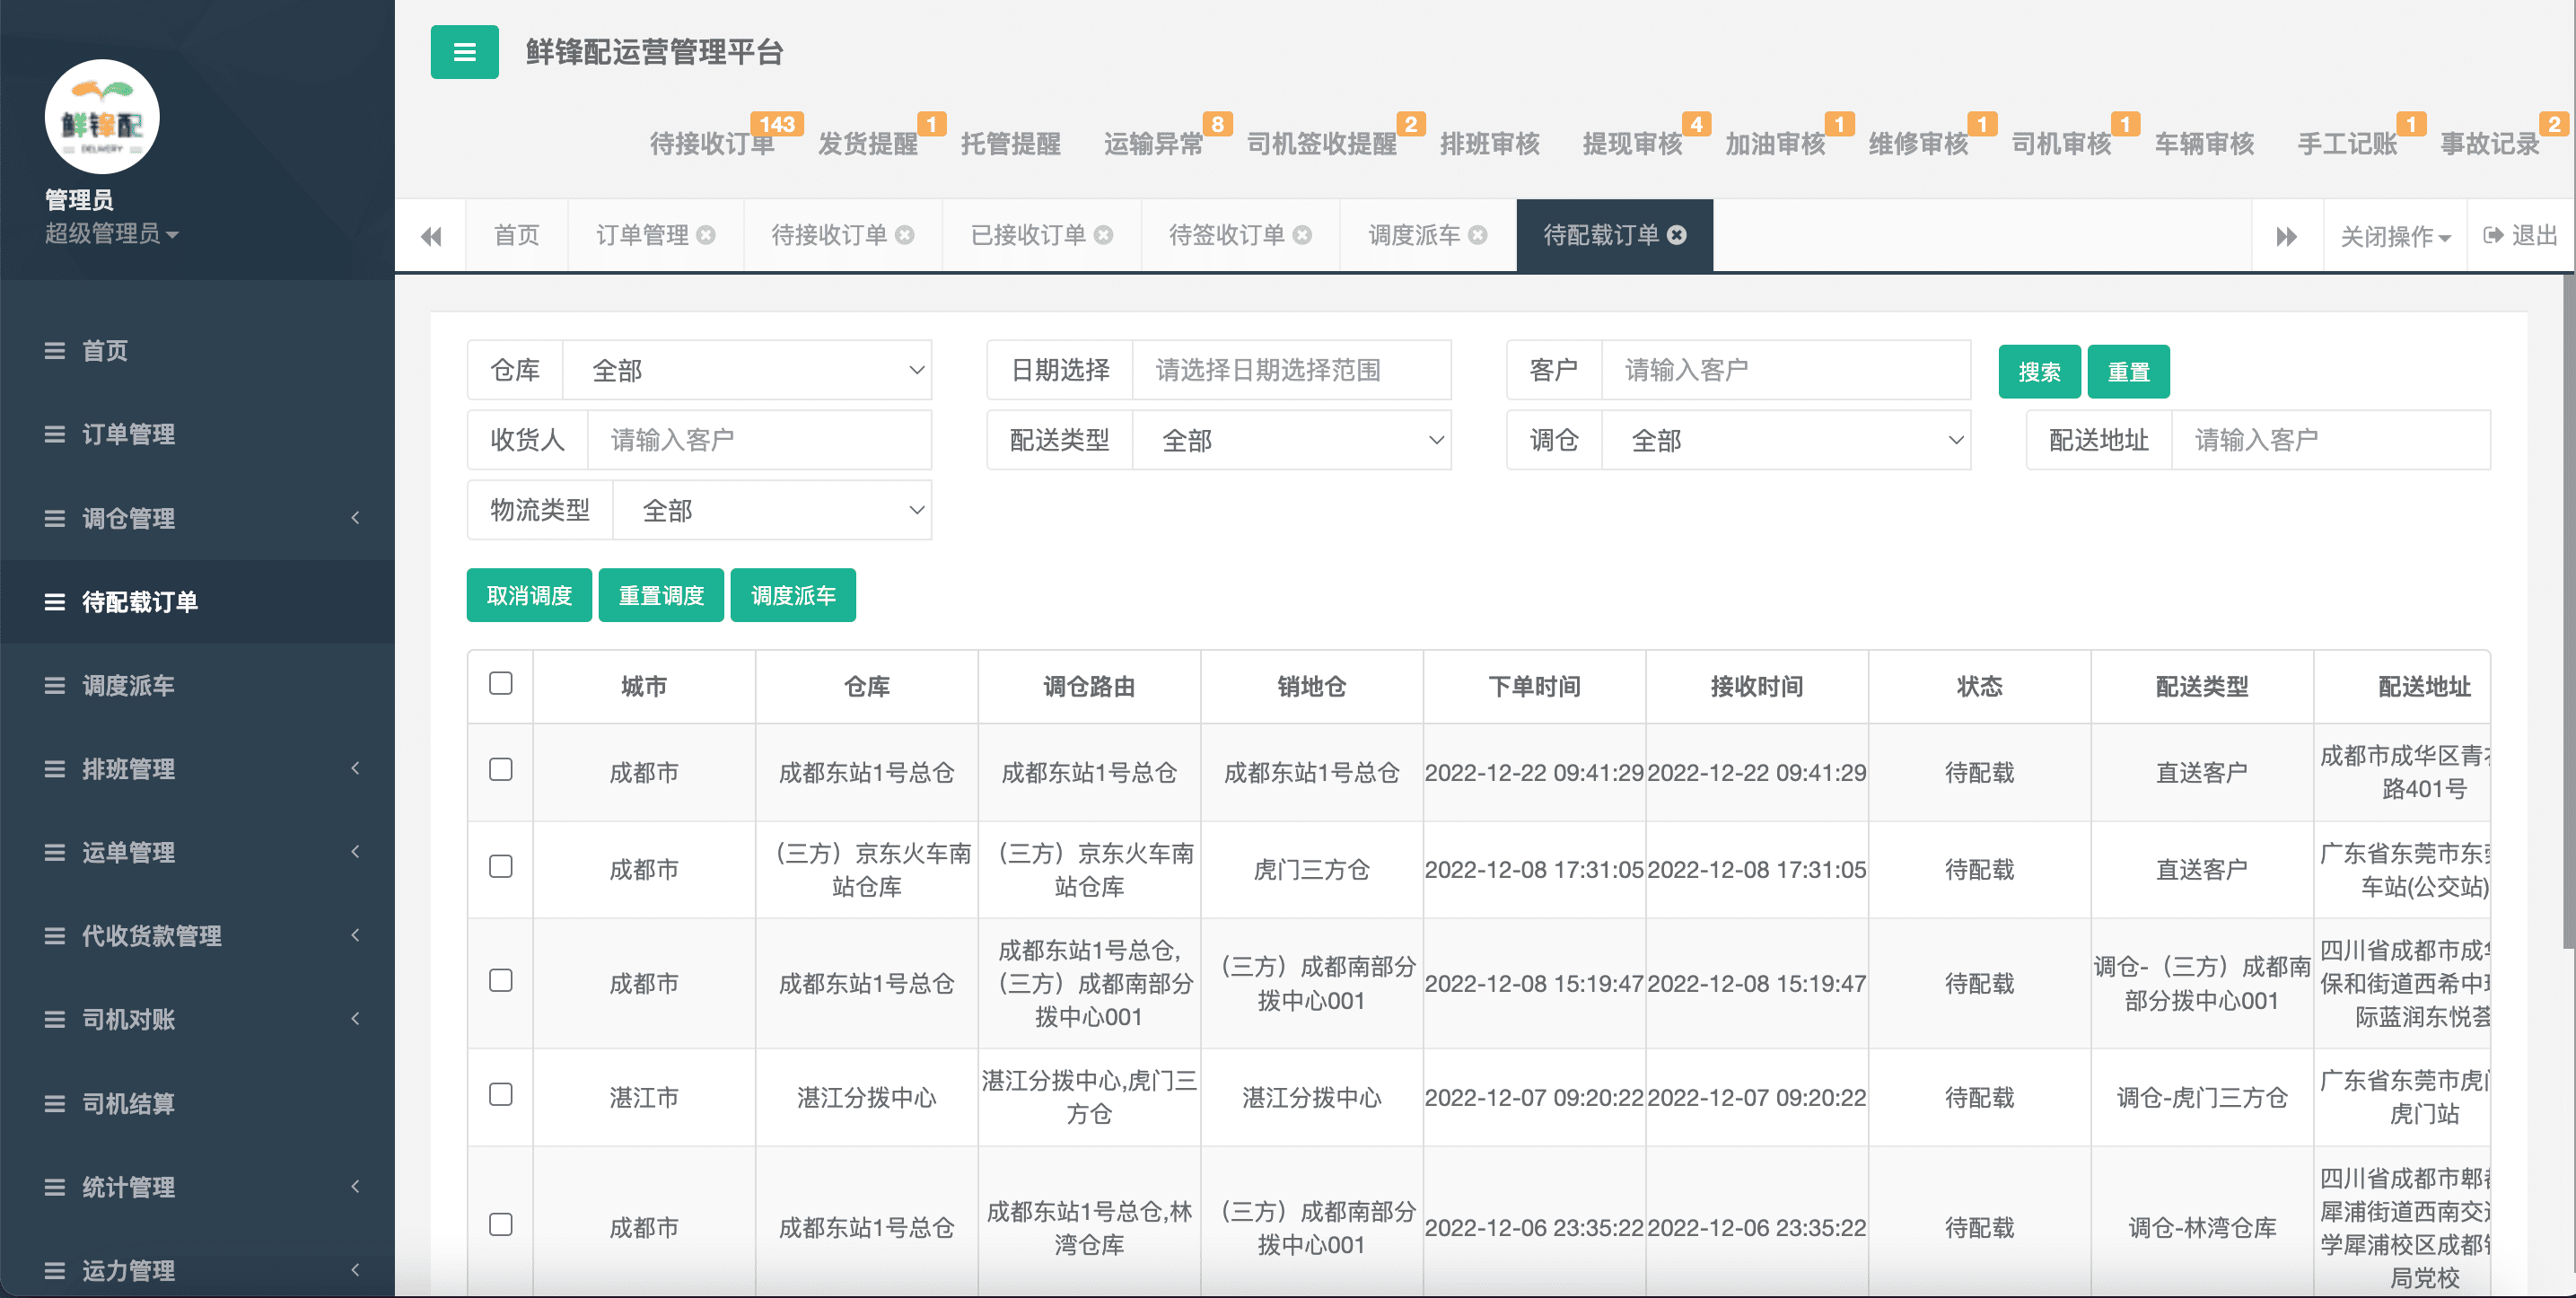Open 待接收订单 reminder with 143 badge
The image size is (2576, 1298).
pyautogui.click(x=712, y=144)
